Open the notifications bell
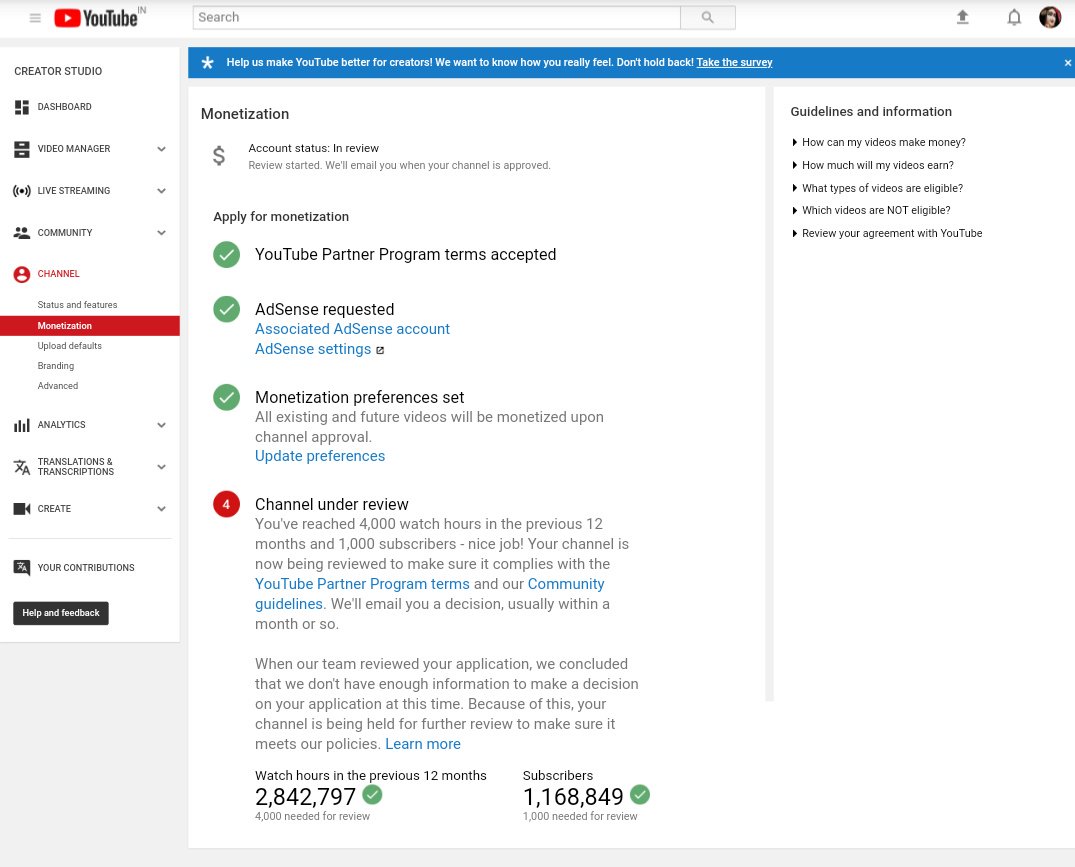1075x867 pixels. tap(1014, 17)
